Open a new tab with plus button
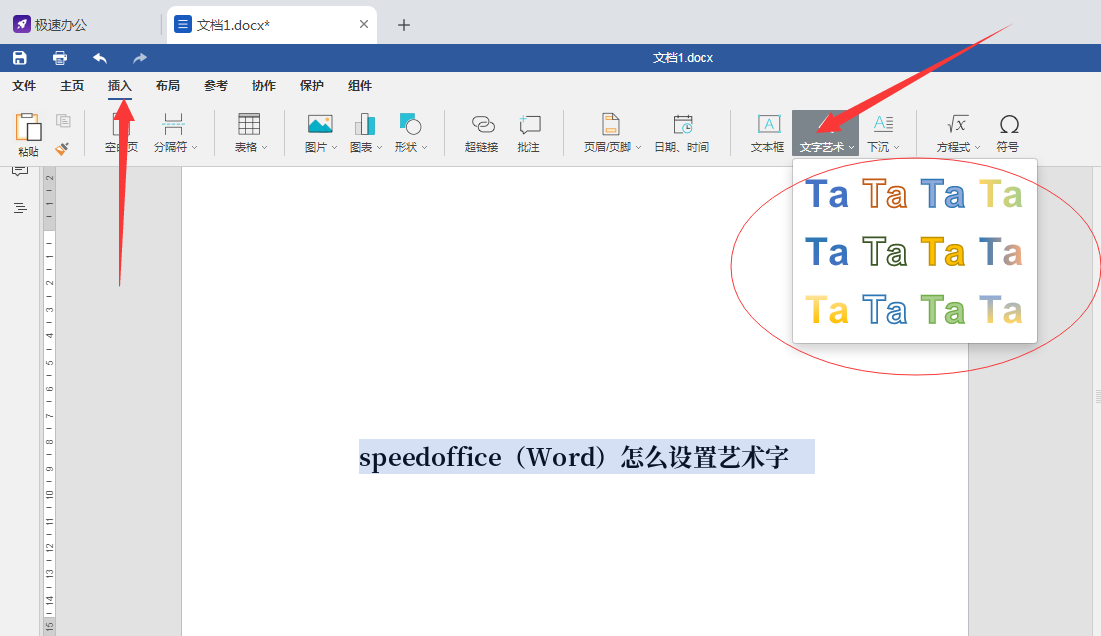The width and height of the screenshot is (1101, 636). [x=404, y=25]
